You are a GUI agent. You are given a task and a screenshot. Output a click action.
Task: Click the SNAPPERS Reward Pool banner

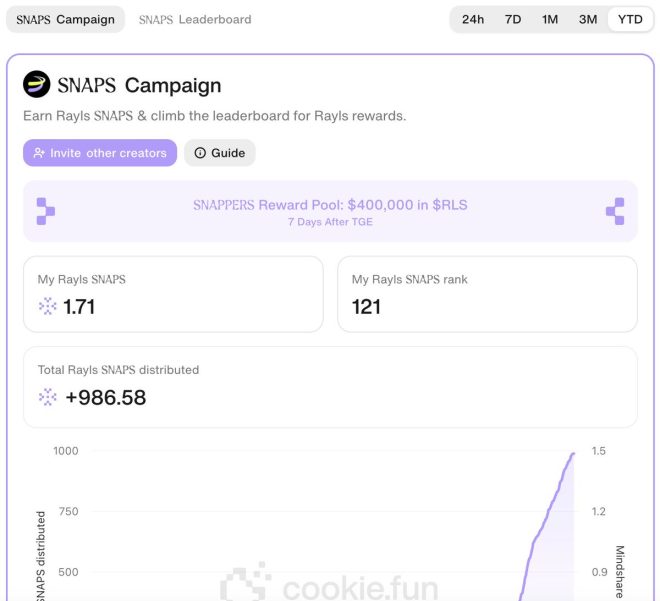(x=330, y=211)
